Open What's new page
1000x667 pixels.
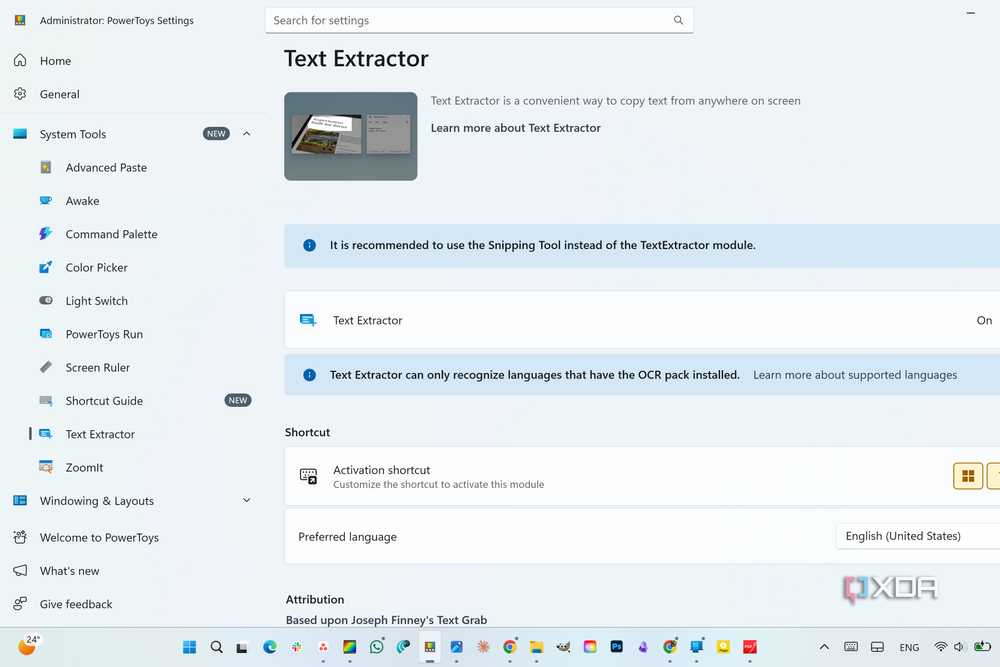click(x=69, y=571)
